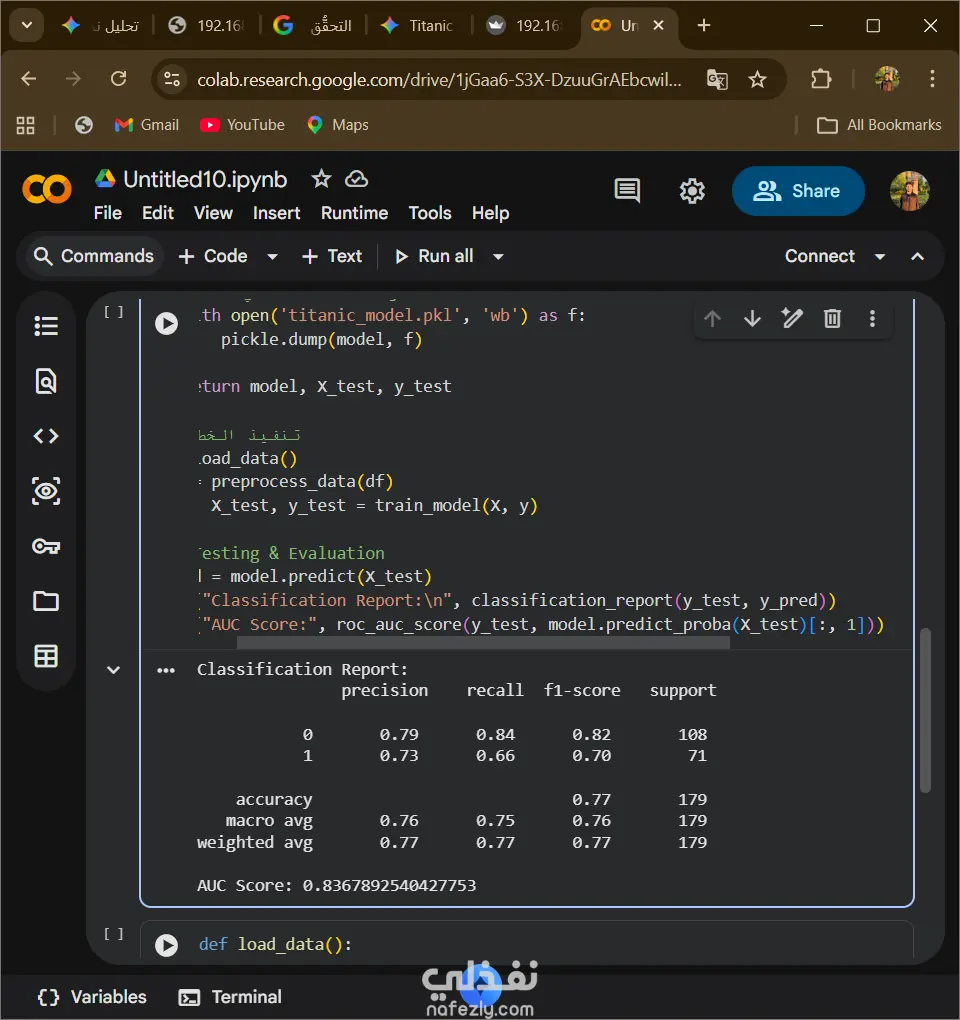Viewport: 960px width, 1020px height.
Task: Click the Colab logo
Action: click(47, 190)
